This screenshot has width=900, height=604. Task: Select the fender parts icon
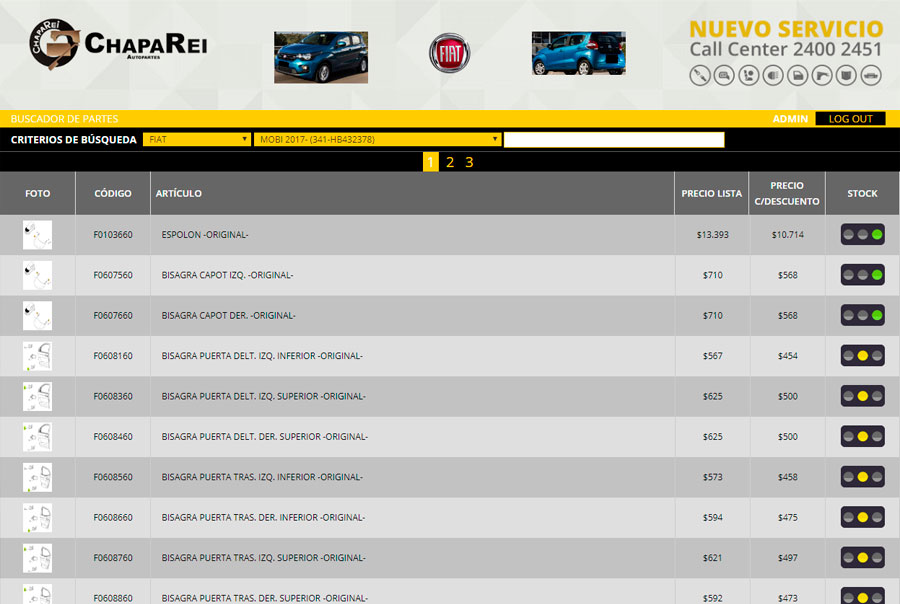point(822,75)
